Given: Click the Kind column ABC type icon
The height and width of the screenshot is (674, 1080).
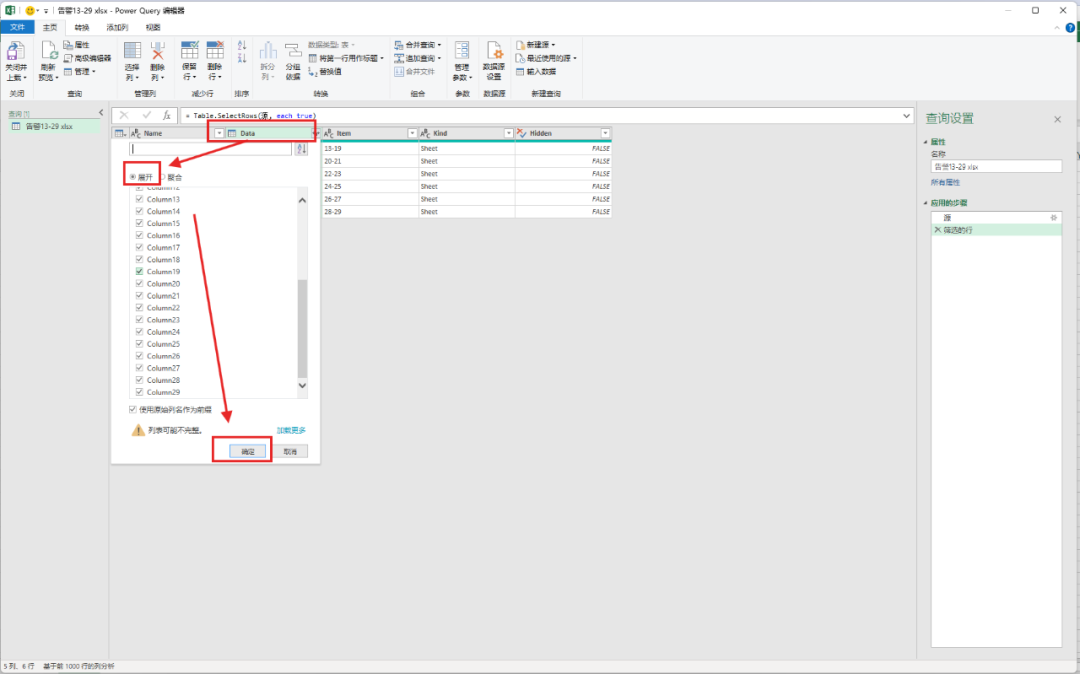Looking at the screenshot, I should click(426, 134).
